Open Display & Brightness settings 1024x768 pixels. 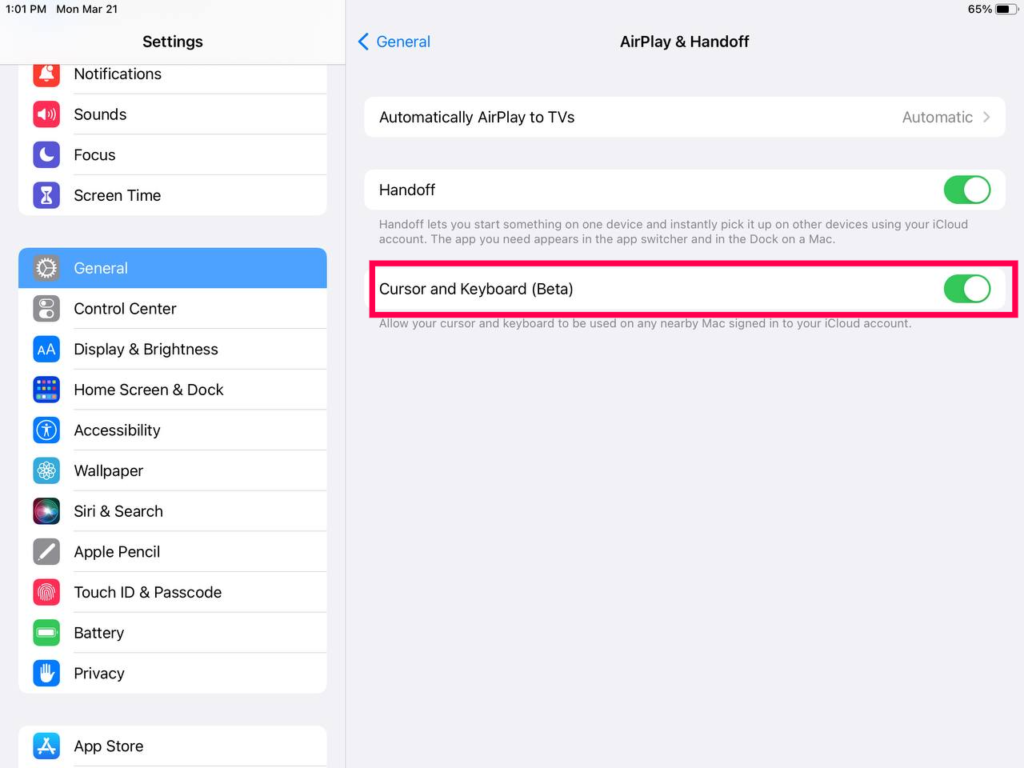coord(172,349)
